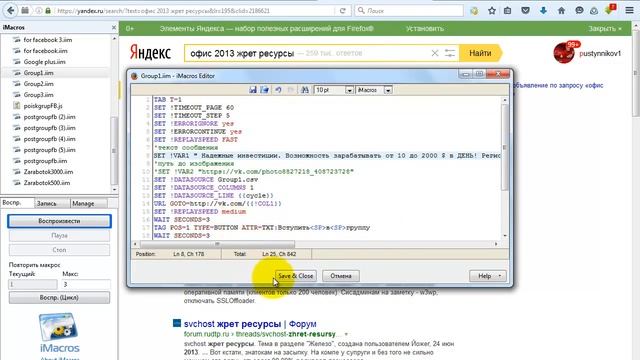Open downloads with the blue arrow icon
The width and height of the screenshot is (640, 360).
(x=543, y=11)
